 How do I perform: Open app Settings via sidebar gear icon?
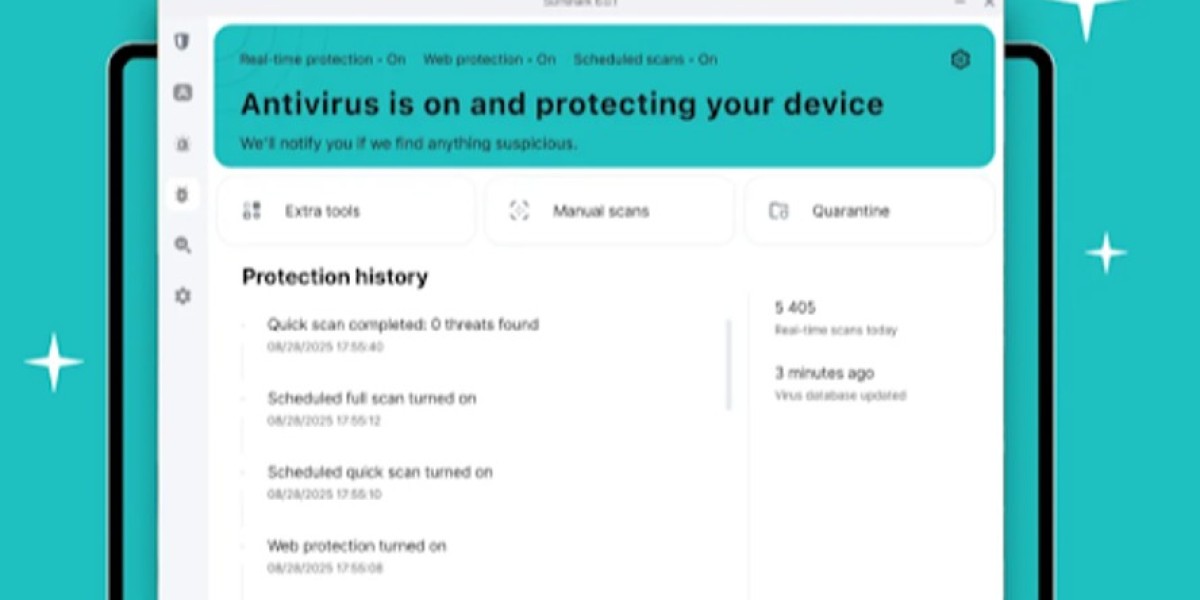tap(182, 296)
